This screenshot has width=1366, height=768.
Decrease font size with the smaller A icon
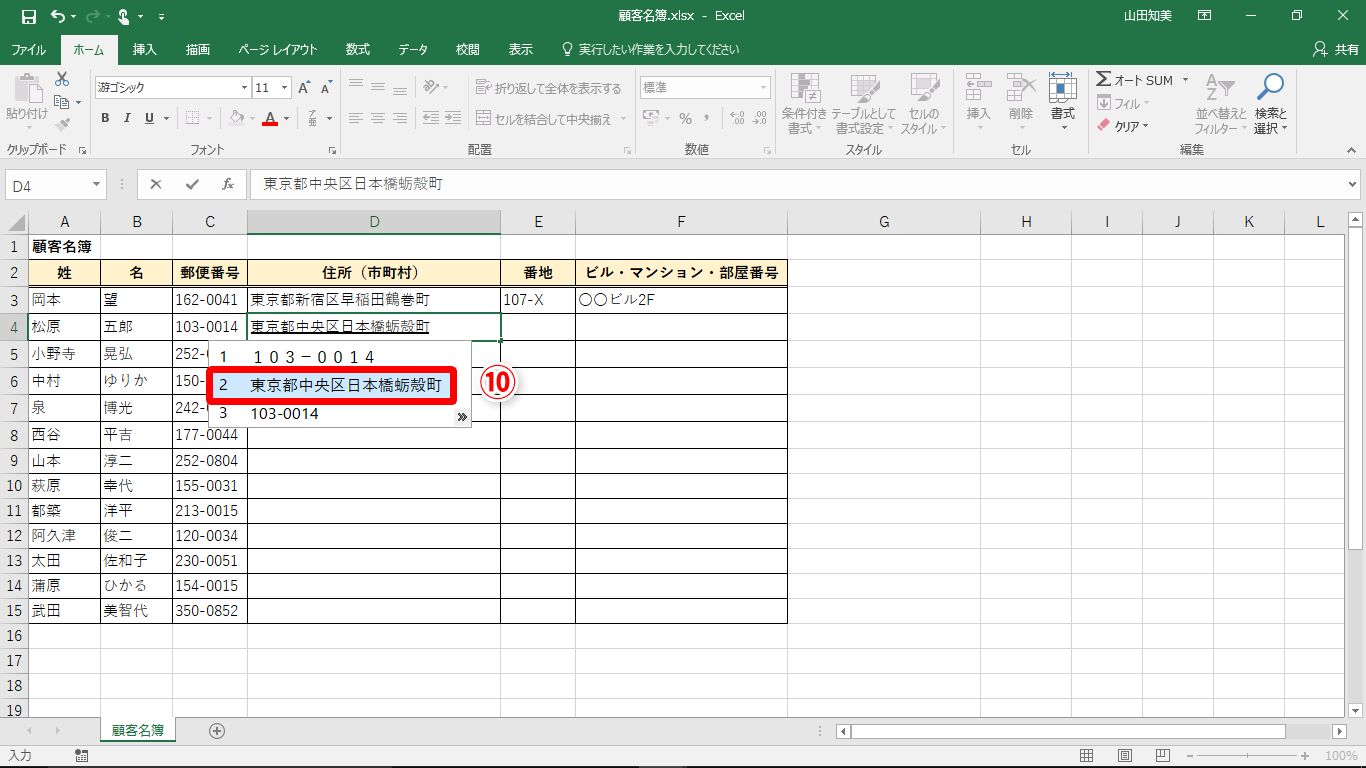click(329, 88)
